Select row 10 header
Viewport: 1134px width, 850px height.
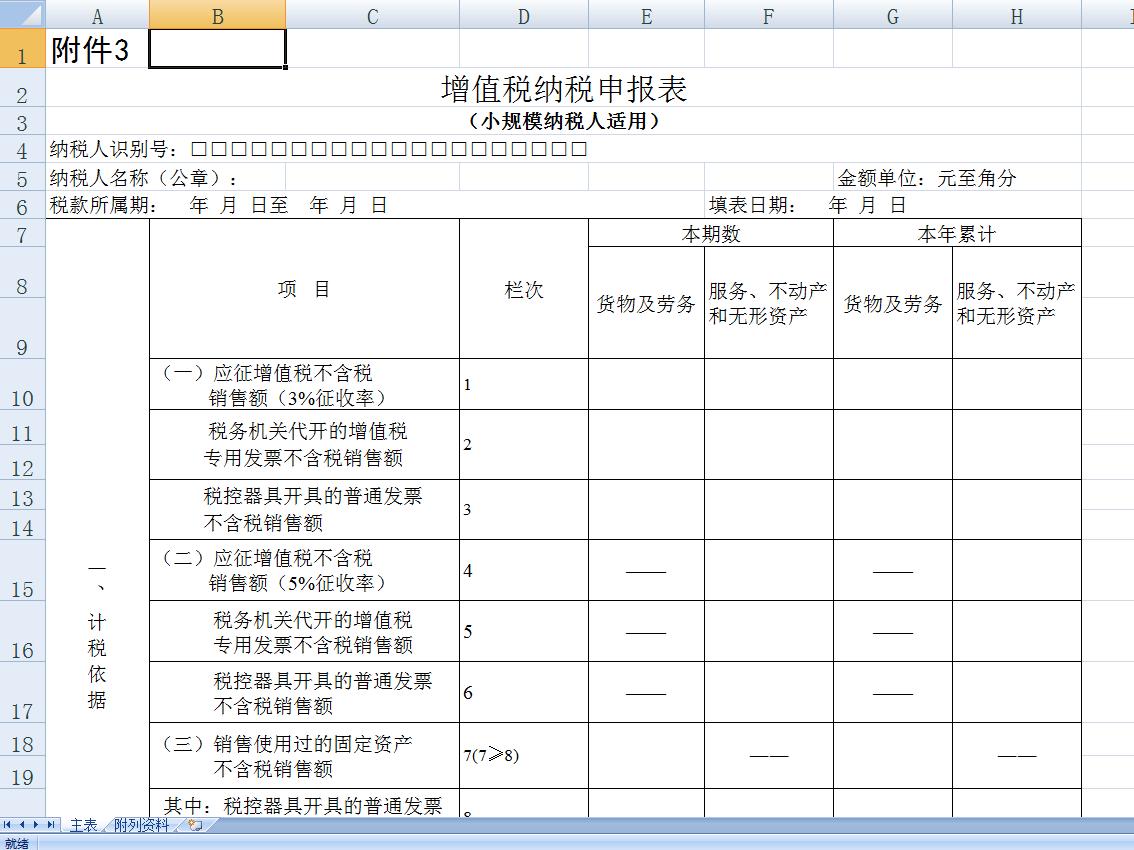click(x=22, y=384)
